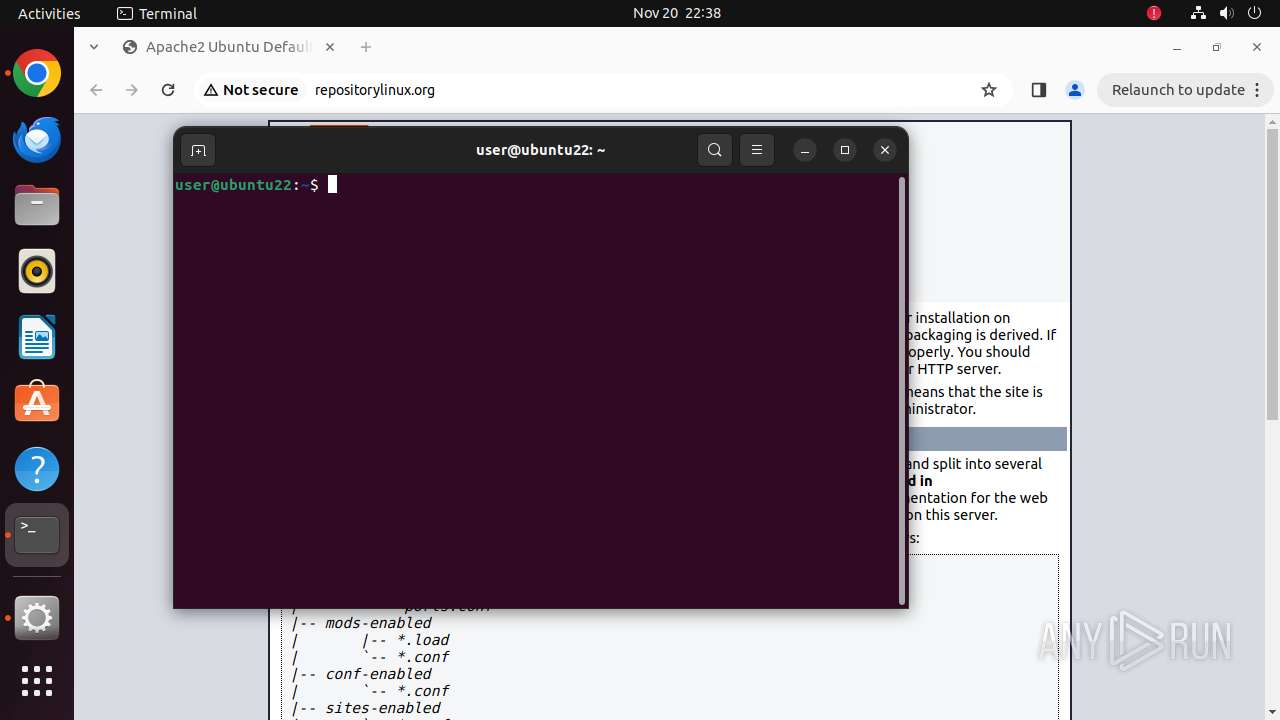Image resolution: width=1280 pixels, height=720 pixels.
Task: Maximize the terminal window
Action: [845, 150]
